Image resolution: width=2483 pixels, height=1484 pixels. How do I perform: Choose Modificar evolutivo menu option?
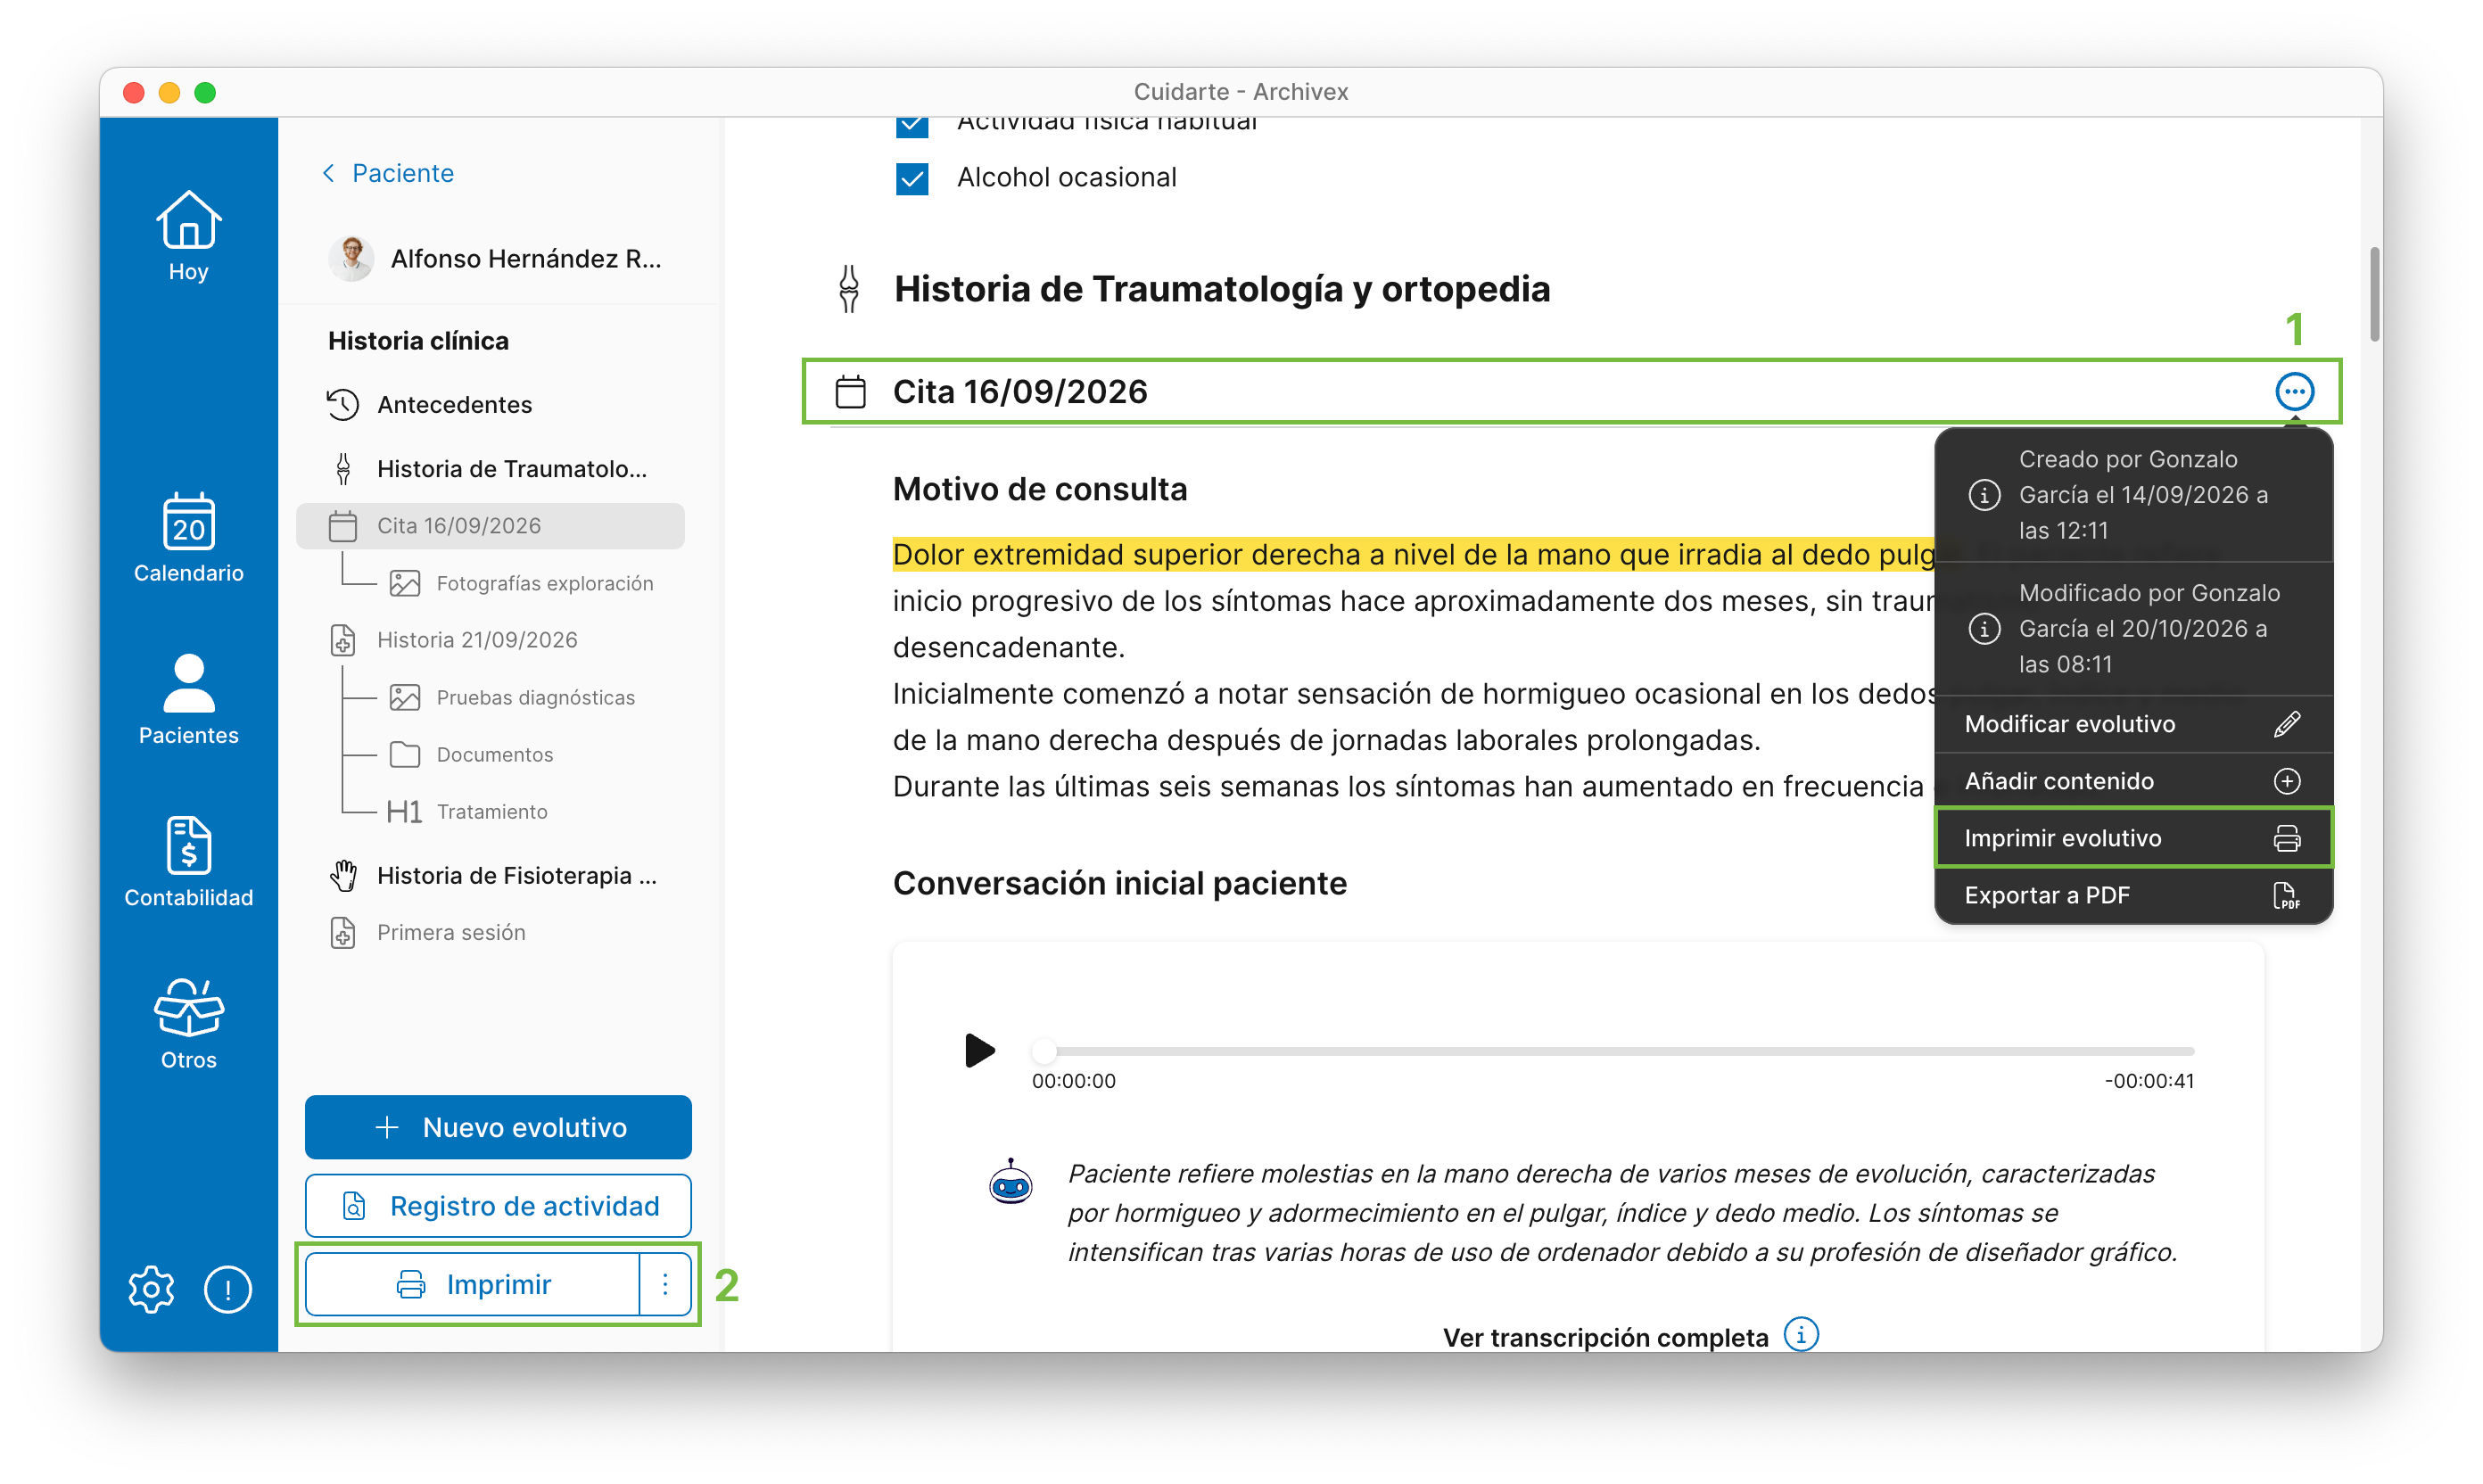[x=2133, y=724]
